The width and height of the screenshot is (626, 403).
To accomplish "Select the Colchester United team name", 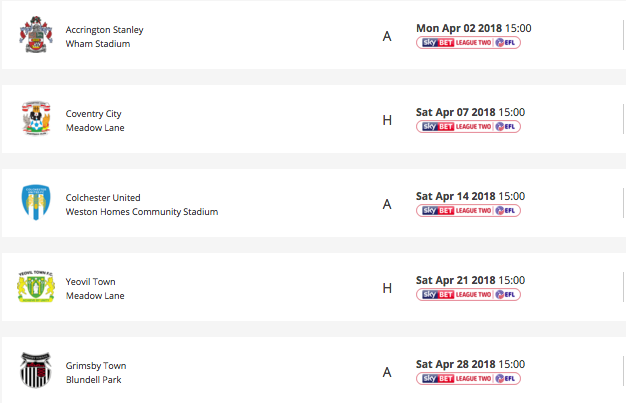I will (103, 197).
